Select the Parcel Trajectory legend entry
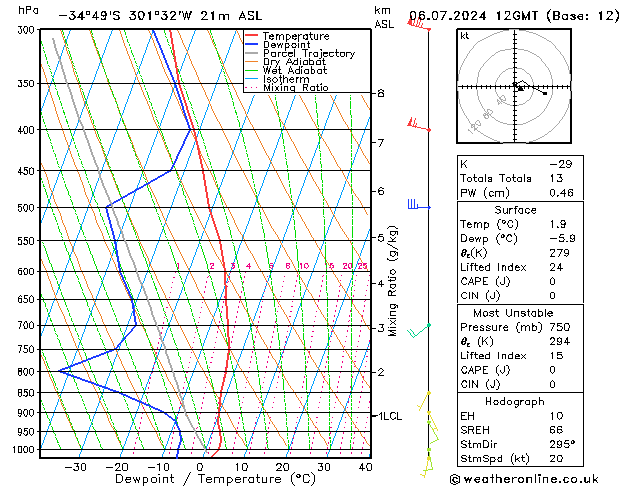 pyautogui.click(x=307, y=54)
